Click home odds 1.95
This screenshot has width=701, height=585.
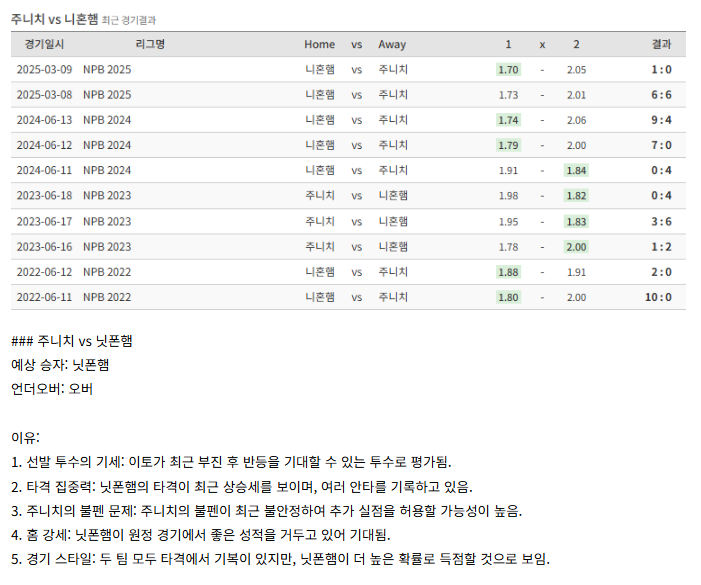(508, 222)
